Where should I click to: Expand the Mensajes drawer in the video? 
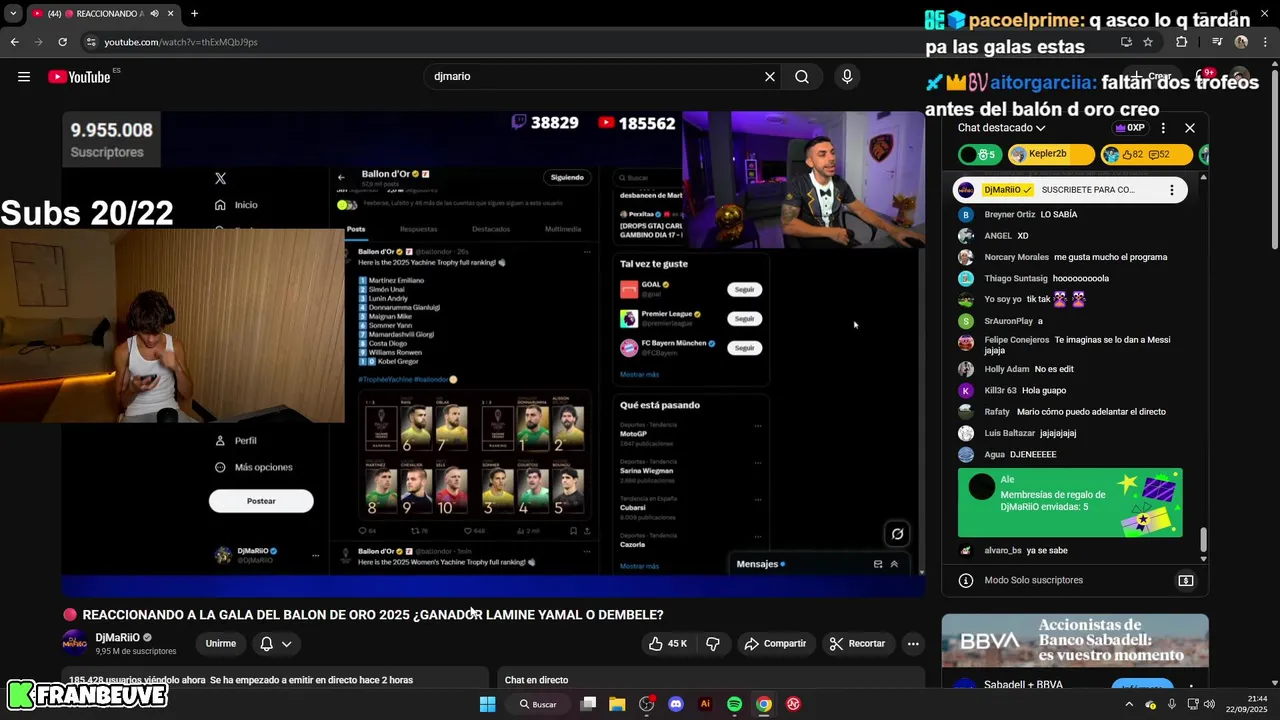pos(894,564)
